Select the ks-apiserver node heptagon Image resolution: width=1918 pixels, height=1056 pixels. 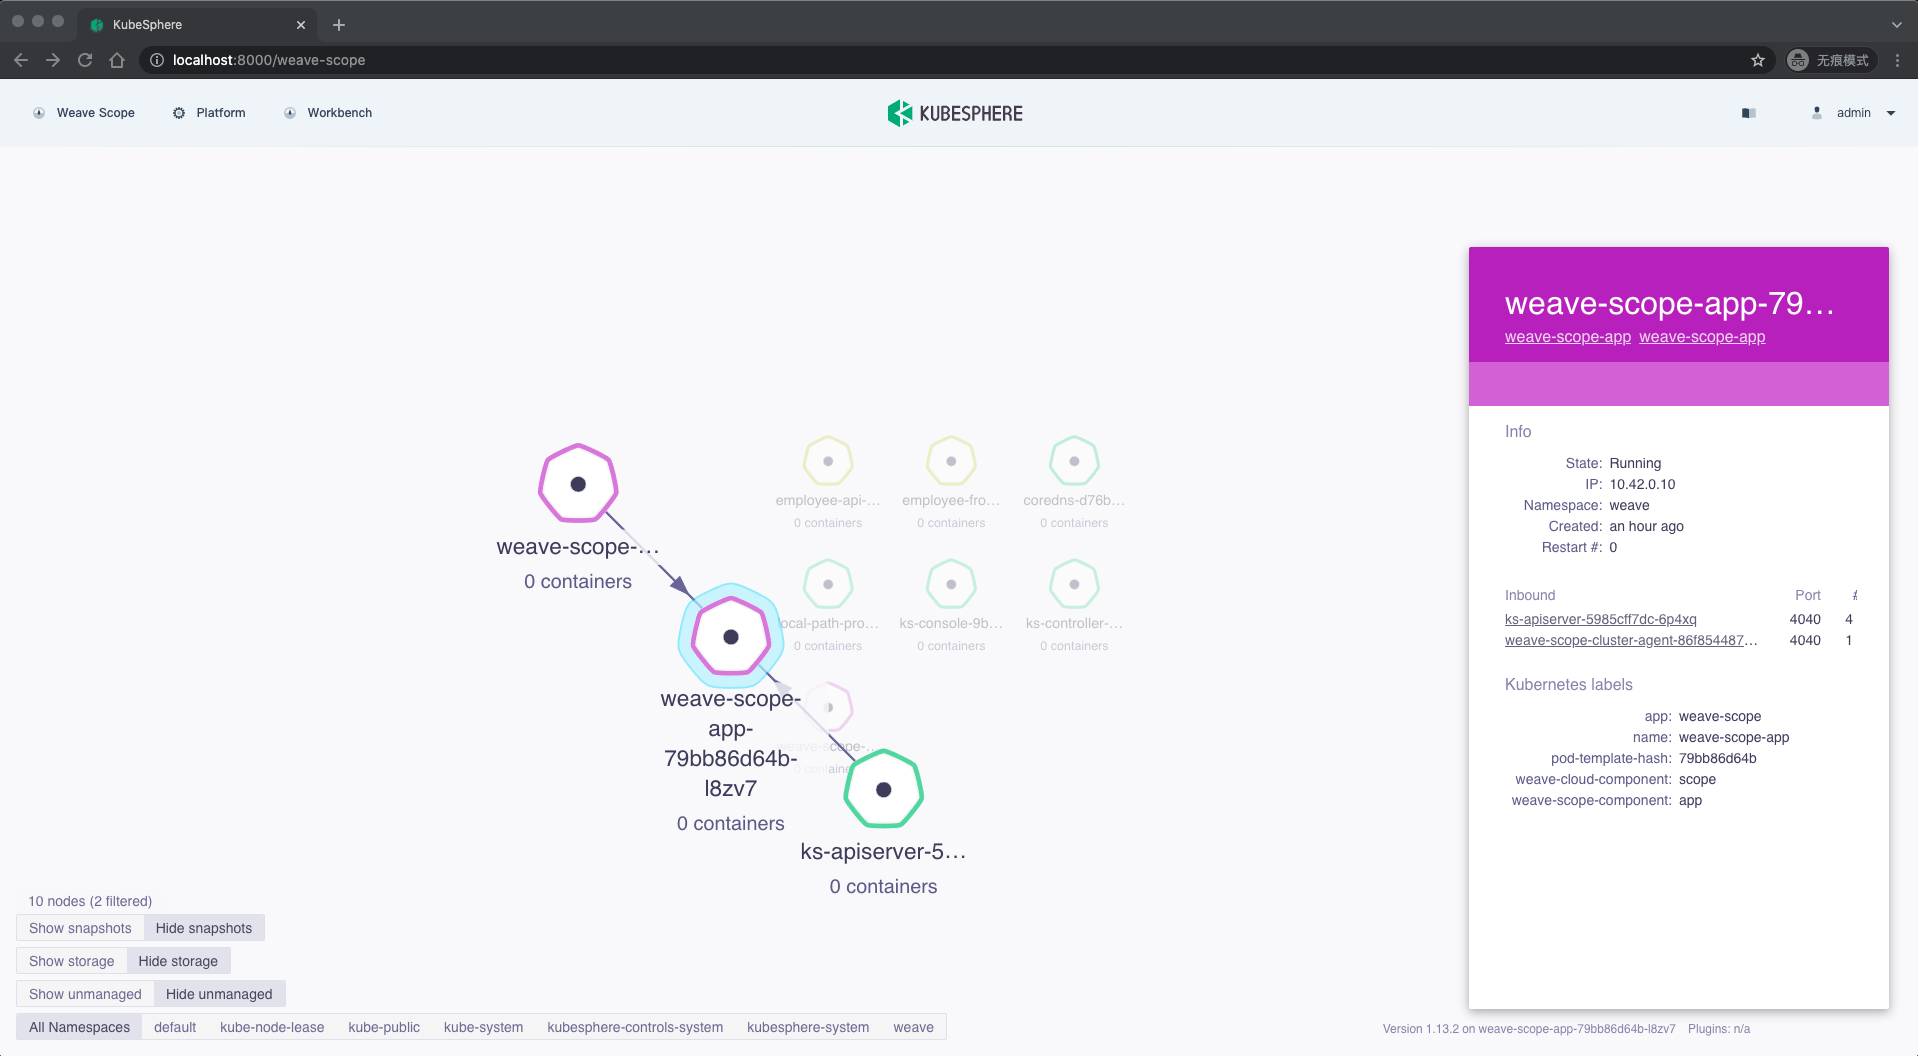(x=883, y=789)
